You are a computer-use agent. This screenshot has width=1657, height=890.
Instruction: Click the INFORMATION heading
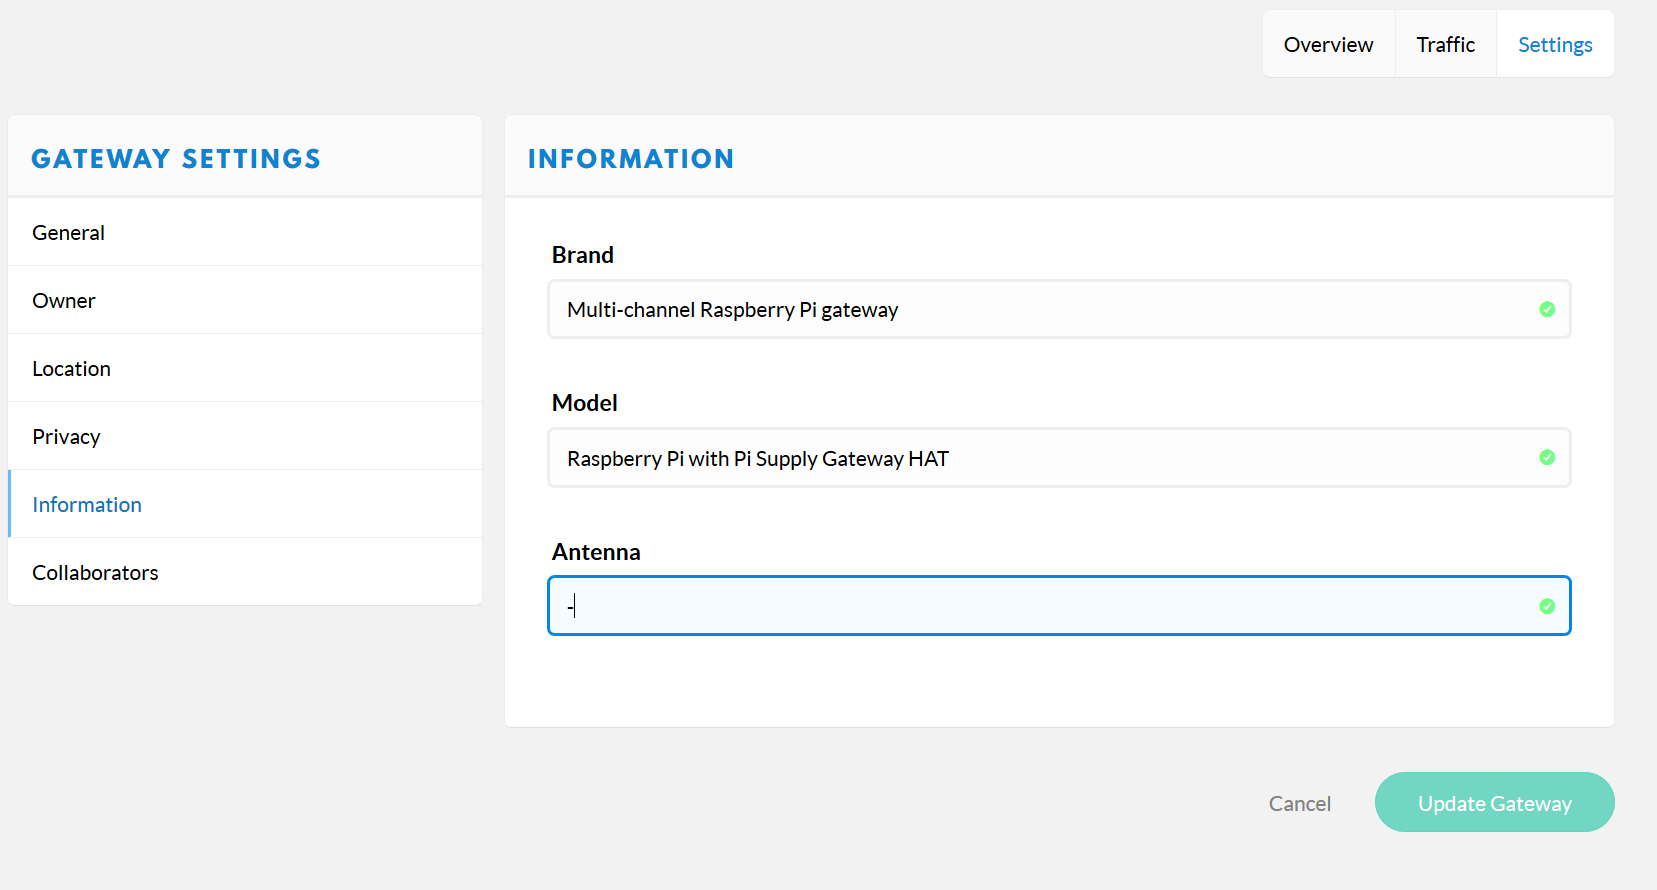631,159
